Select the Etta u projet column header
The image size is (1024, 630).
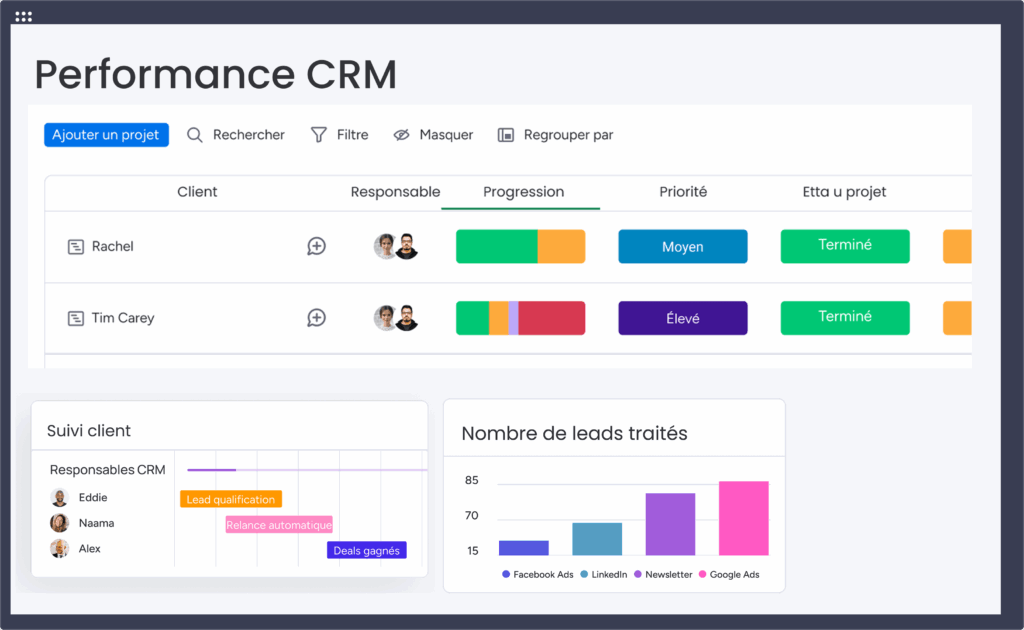pyautogui.click(x=844, y=192)
